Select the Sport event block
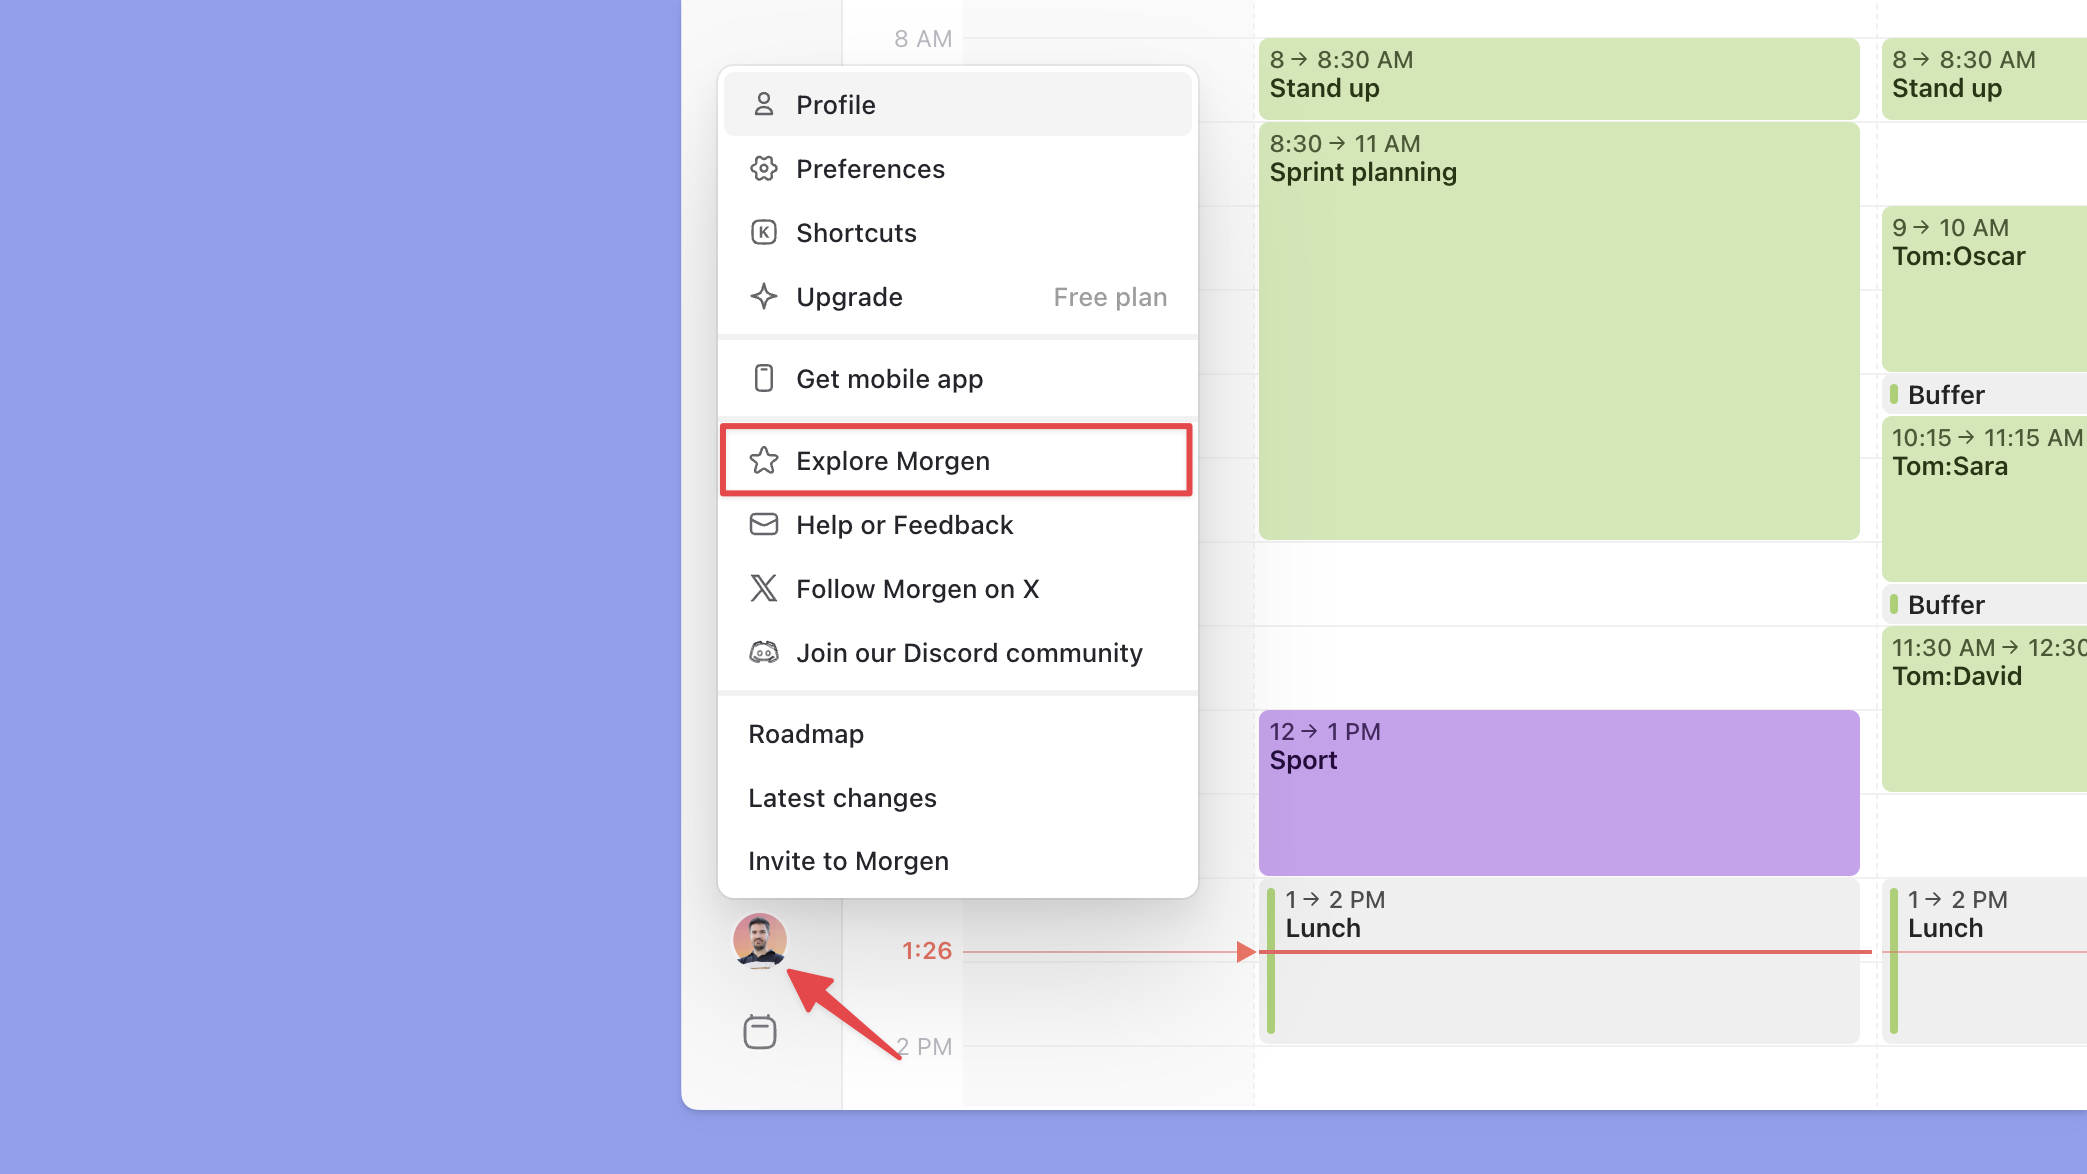This screenshot has height=1174, width=2087. 1558,793
